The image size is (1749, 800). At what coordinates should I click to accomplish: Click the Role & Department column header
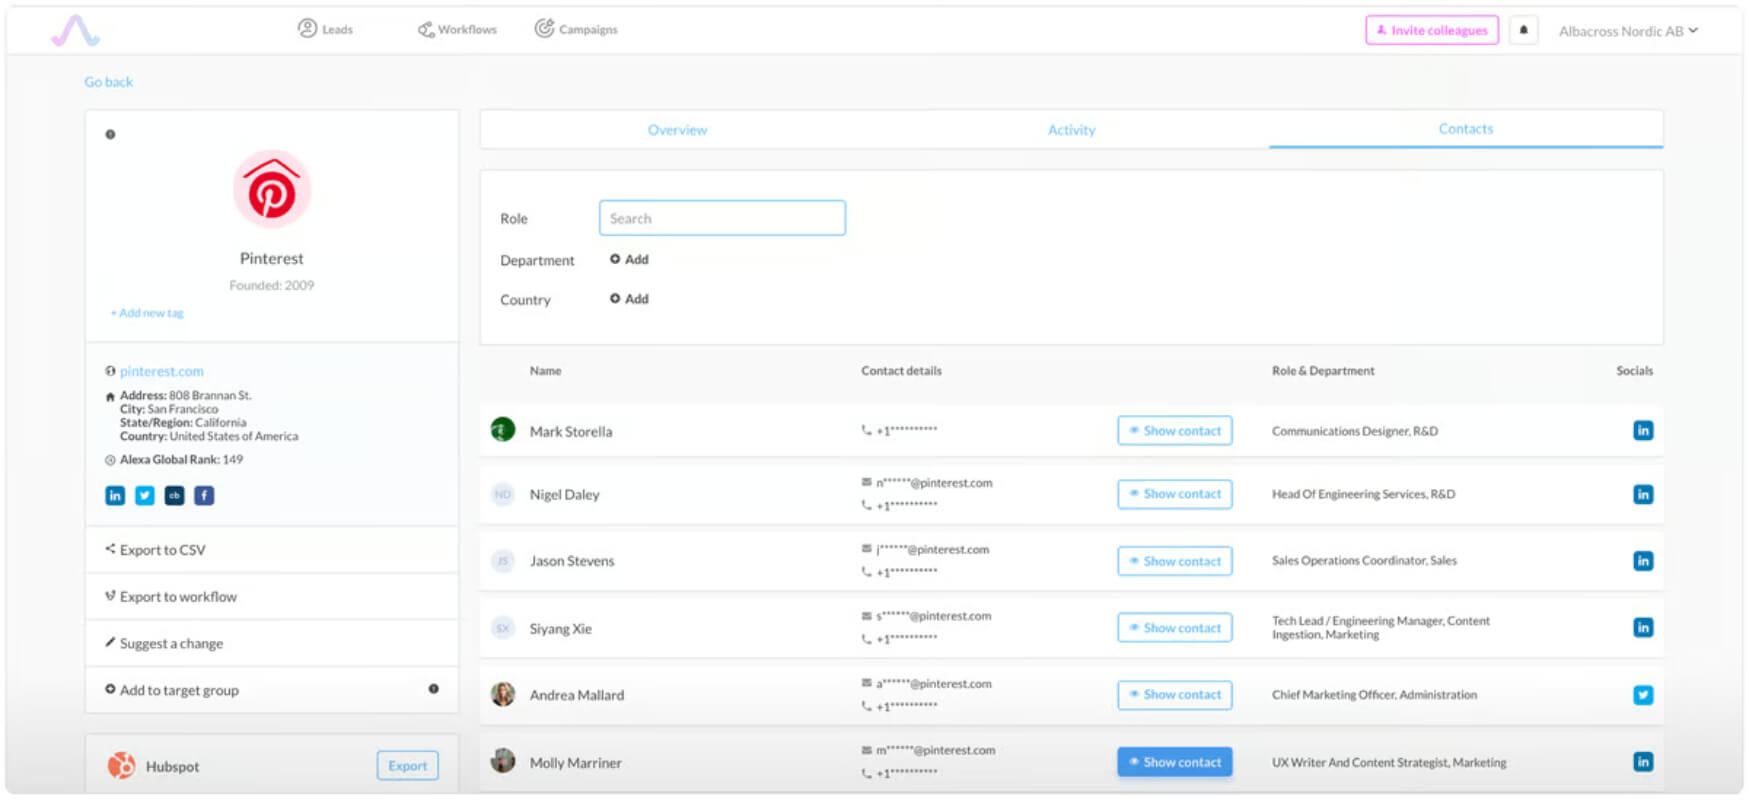1323,371
